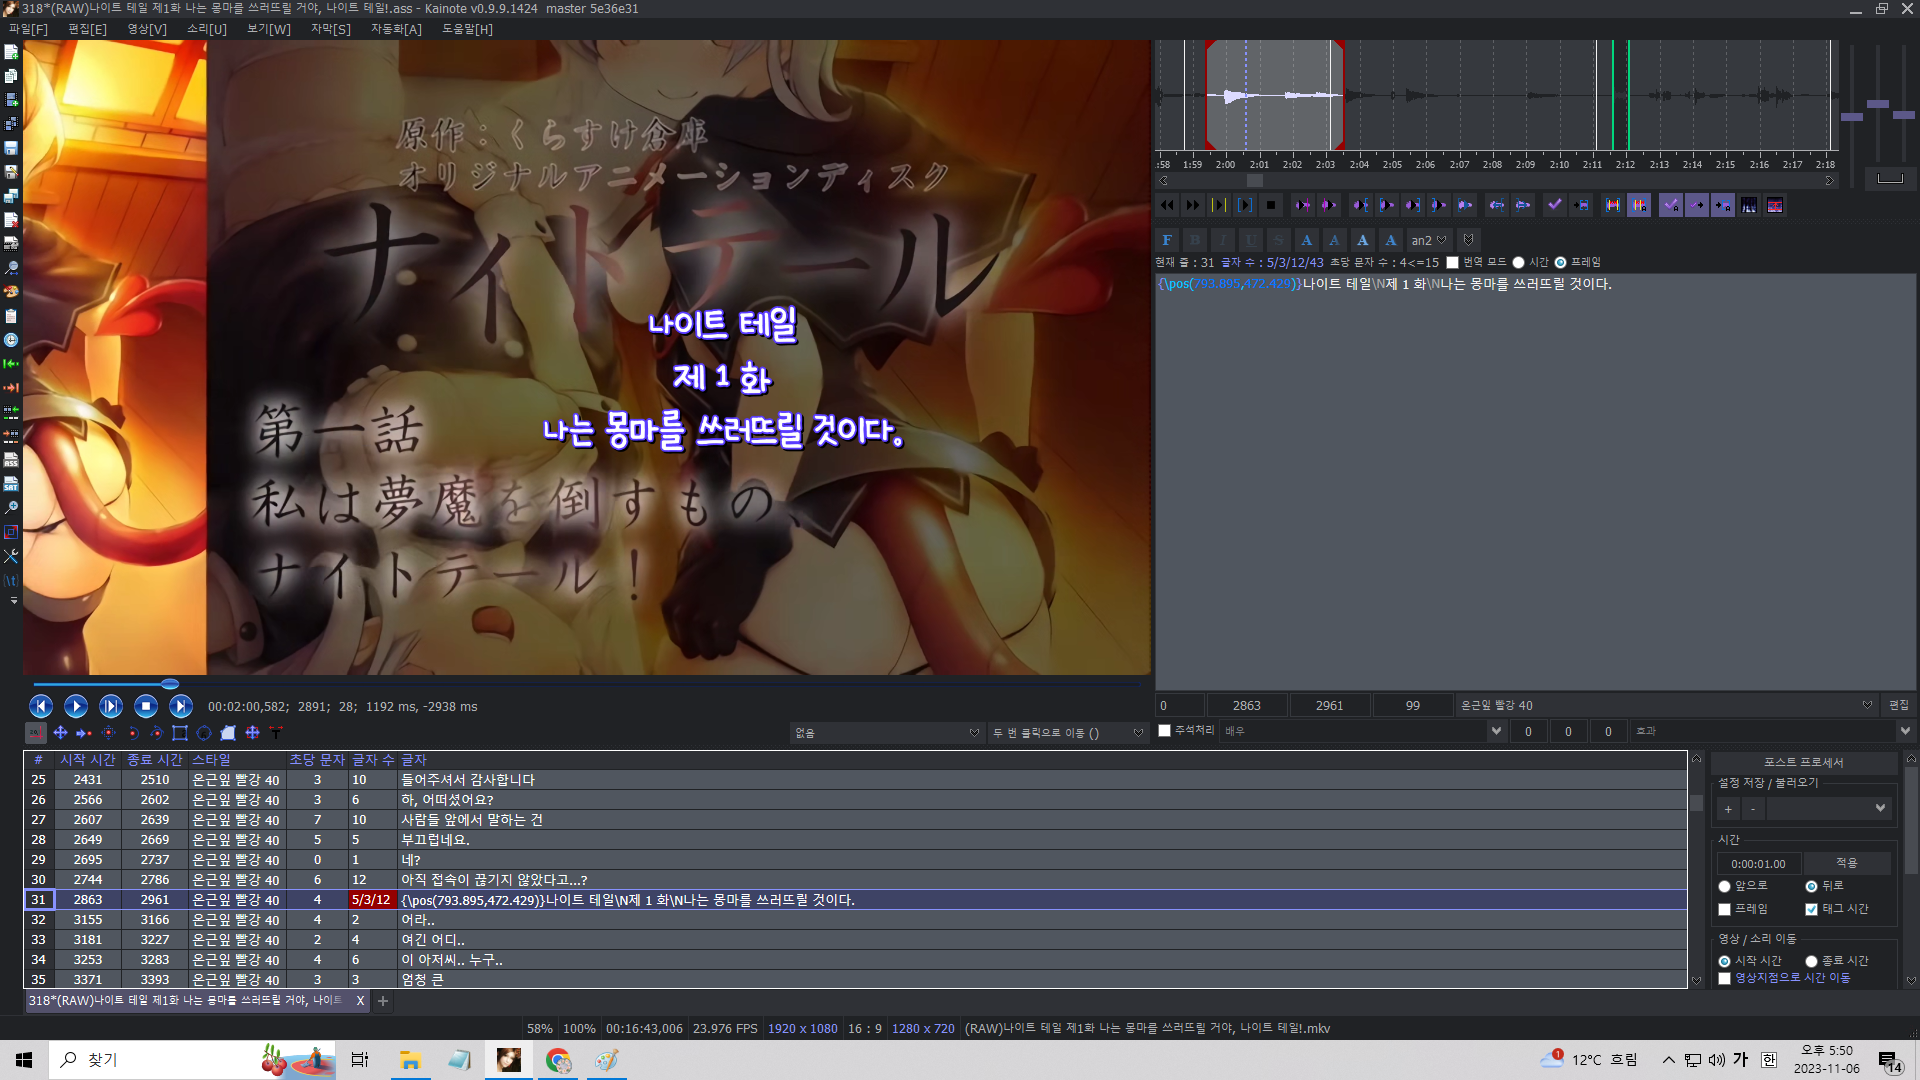1920x1080 pixels.
Task: Open File Explorer from the taskbar
Action: (410, 1060)
